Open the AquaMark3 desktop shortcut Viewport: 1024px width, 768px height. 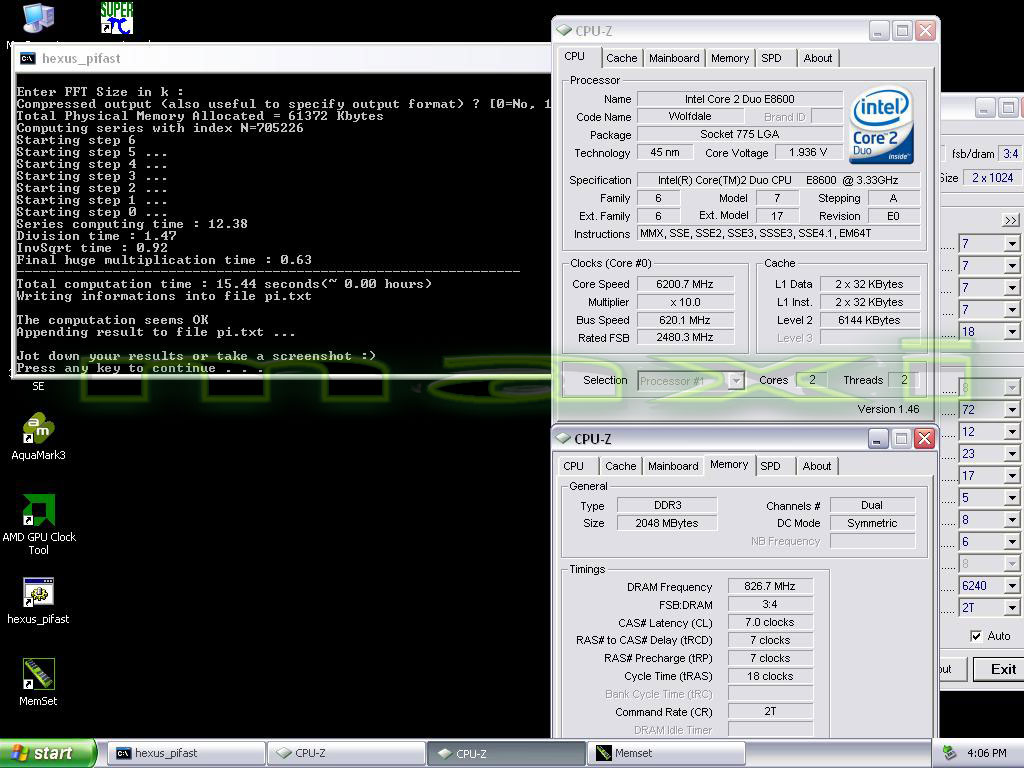(x=39, y=436)
